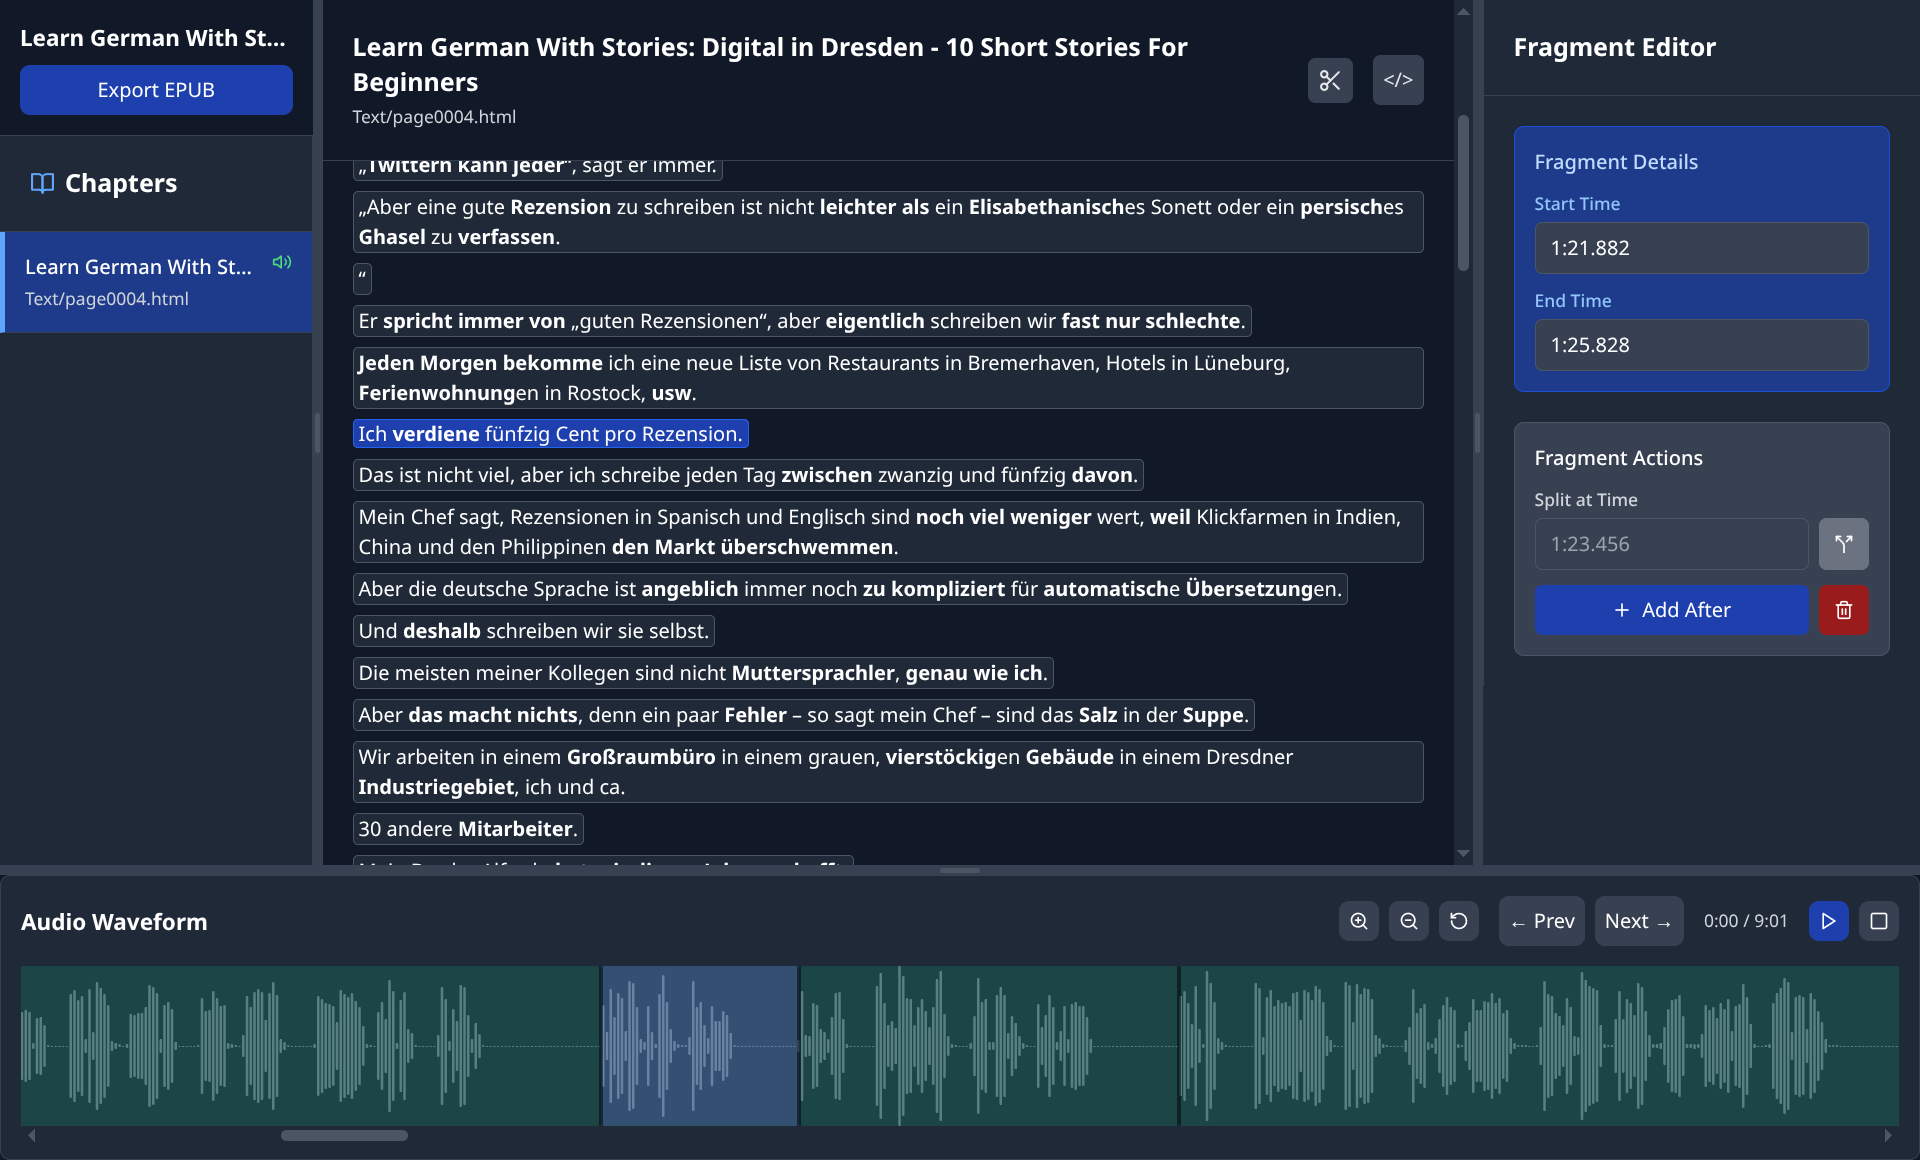Click the scissors split-mode icon
Image resolution: width=1920 pixels, height=1160 pixels.
[x=1330, y=80]
